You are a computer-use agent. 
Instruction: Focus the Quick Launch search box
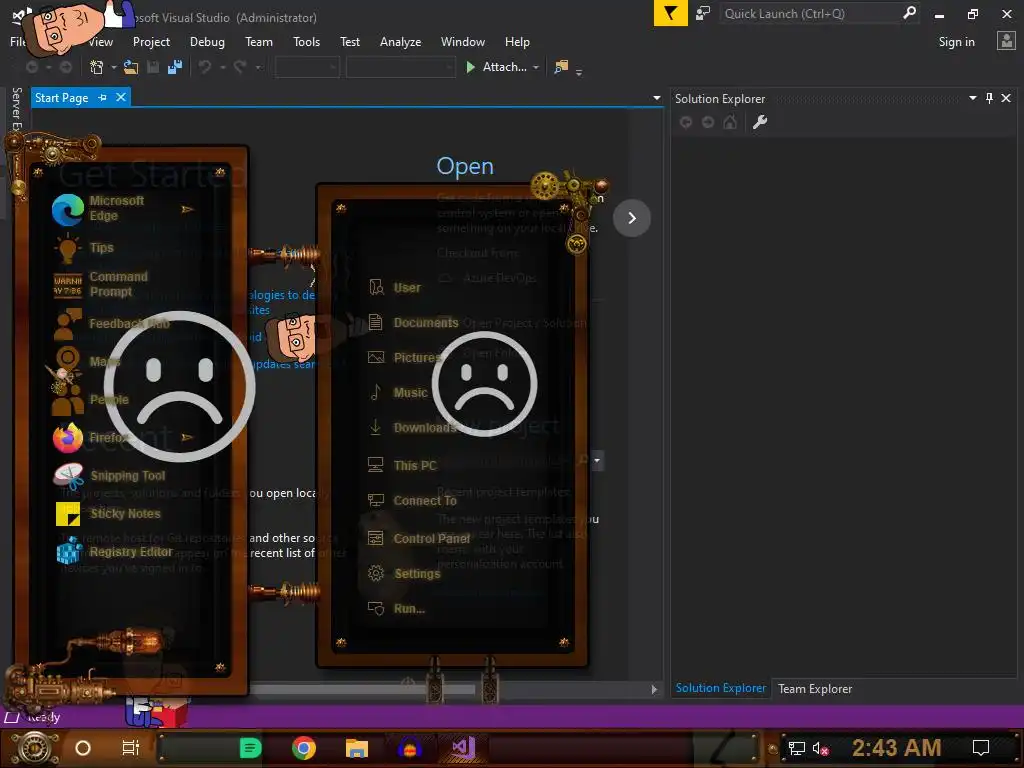coord(820,14)
